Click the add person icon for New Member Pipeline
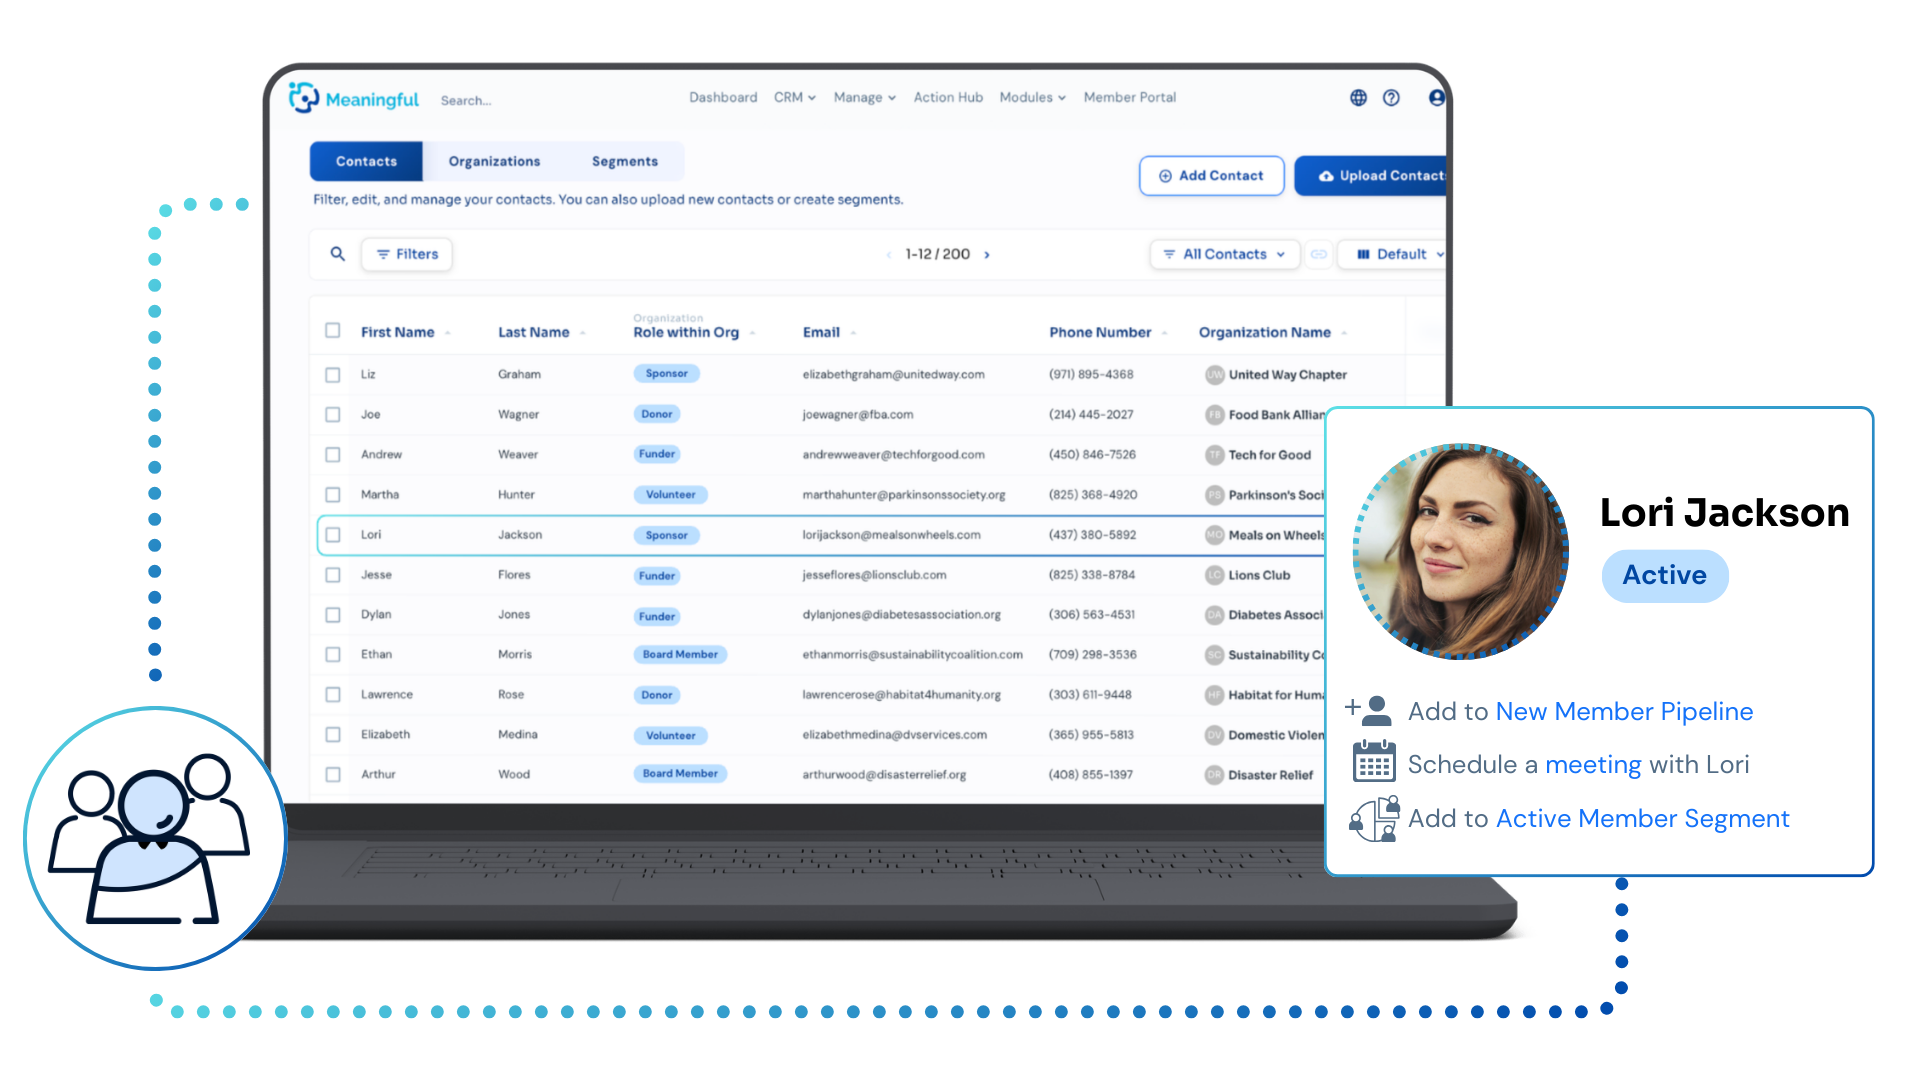The width and height of the screenshot is (1920, 1080). (x=1369, y=710)
